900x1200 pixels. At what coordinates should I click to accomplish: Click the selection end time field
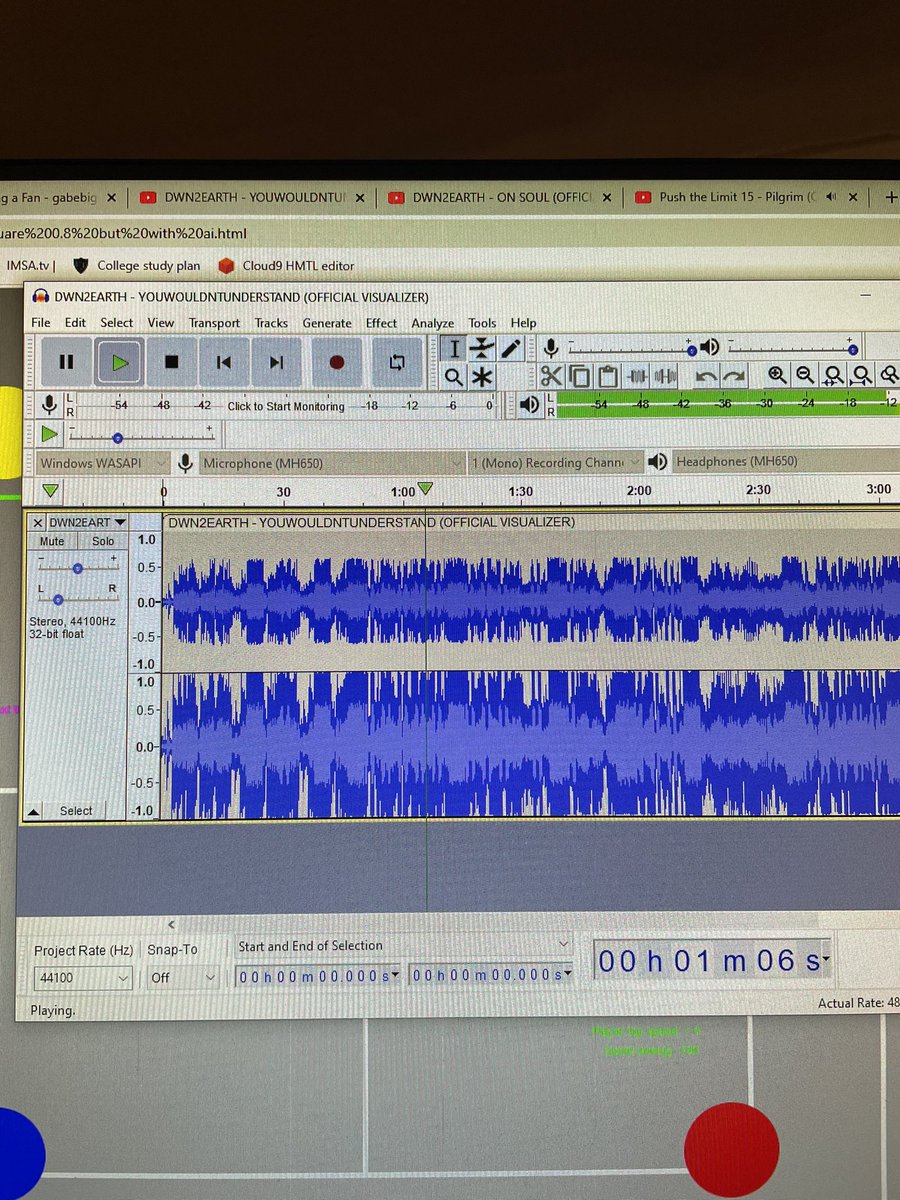pyautogui.click(x=491, y=975)
